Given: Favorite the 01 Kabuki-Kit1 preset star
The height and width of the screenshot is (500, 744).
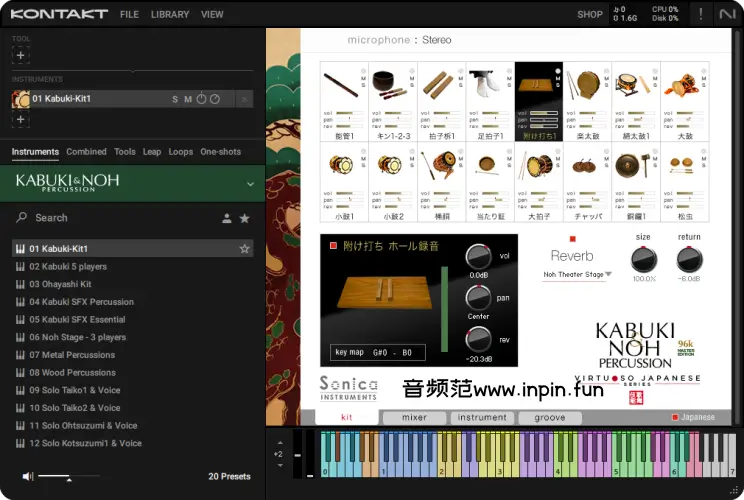Looking at the screenshot, I should click(x=244, y=249).
